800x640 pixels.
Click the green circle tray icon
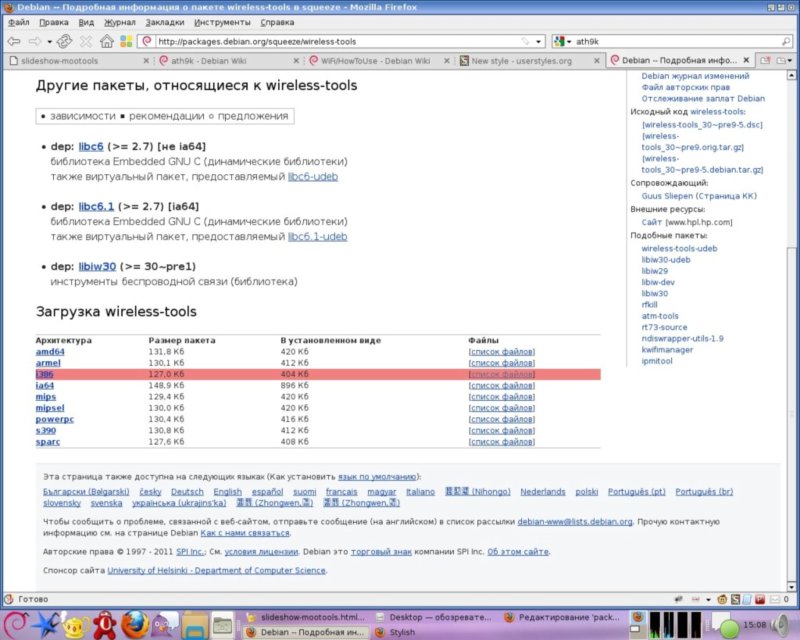tap(729, 627)
